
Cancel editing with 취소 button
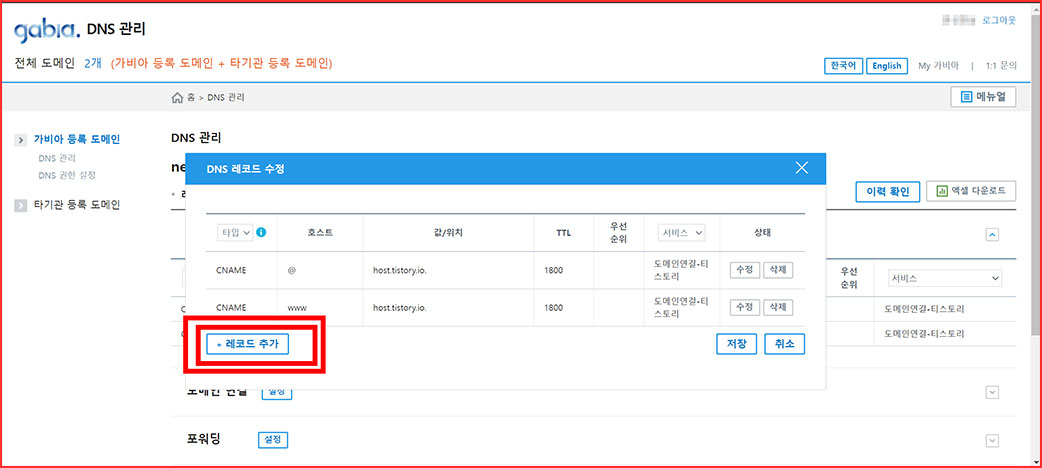[x=785, y=344]
